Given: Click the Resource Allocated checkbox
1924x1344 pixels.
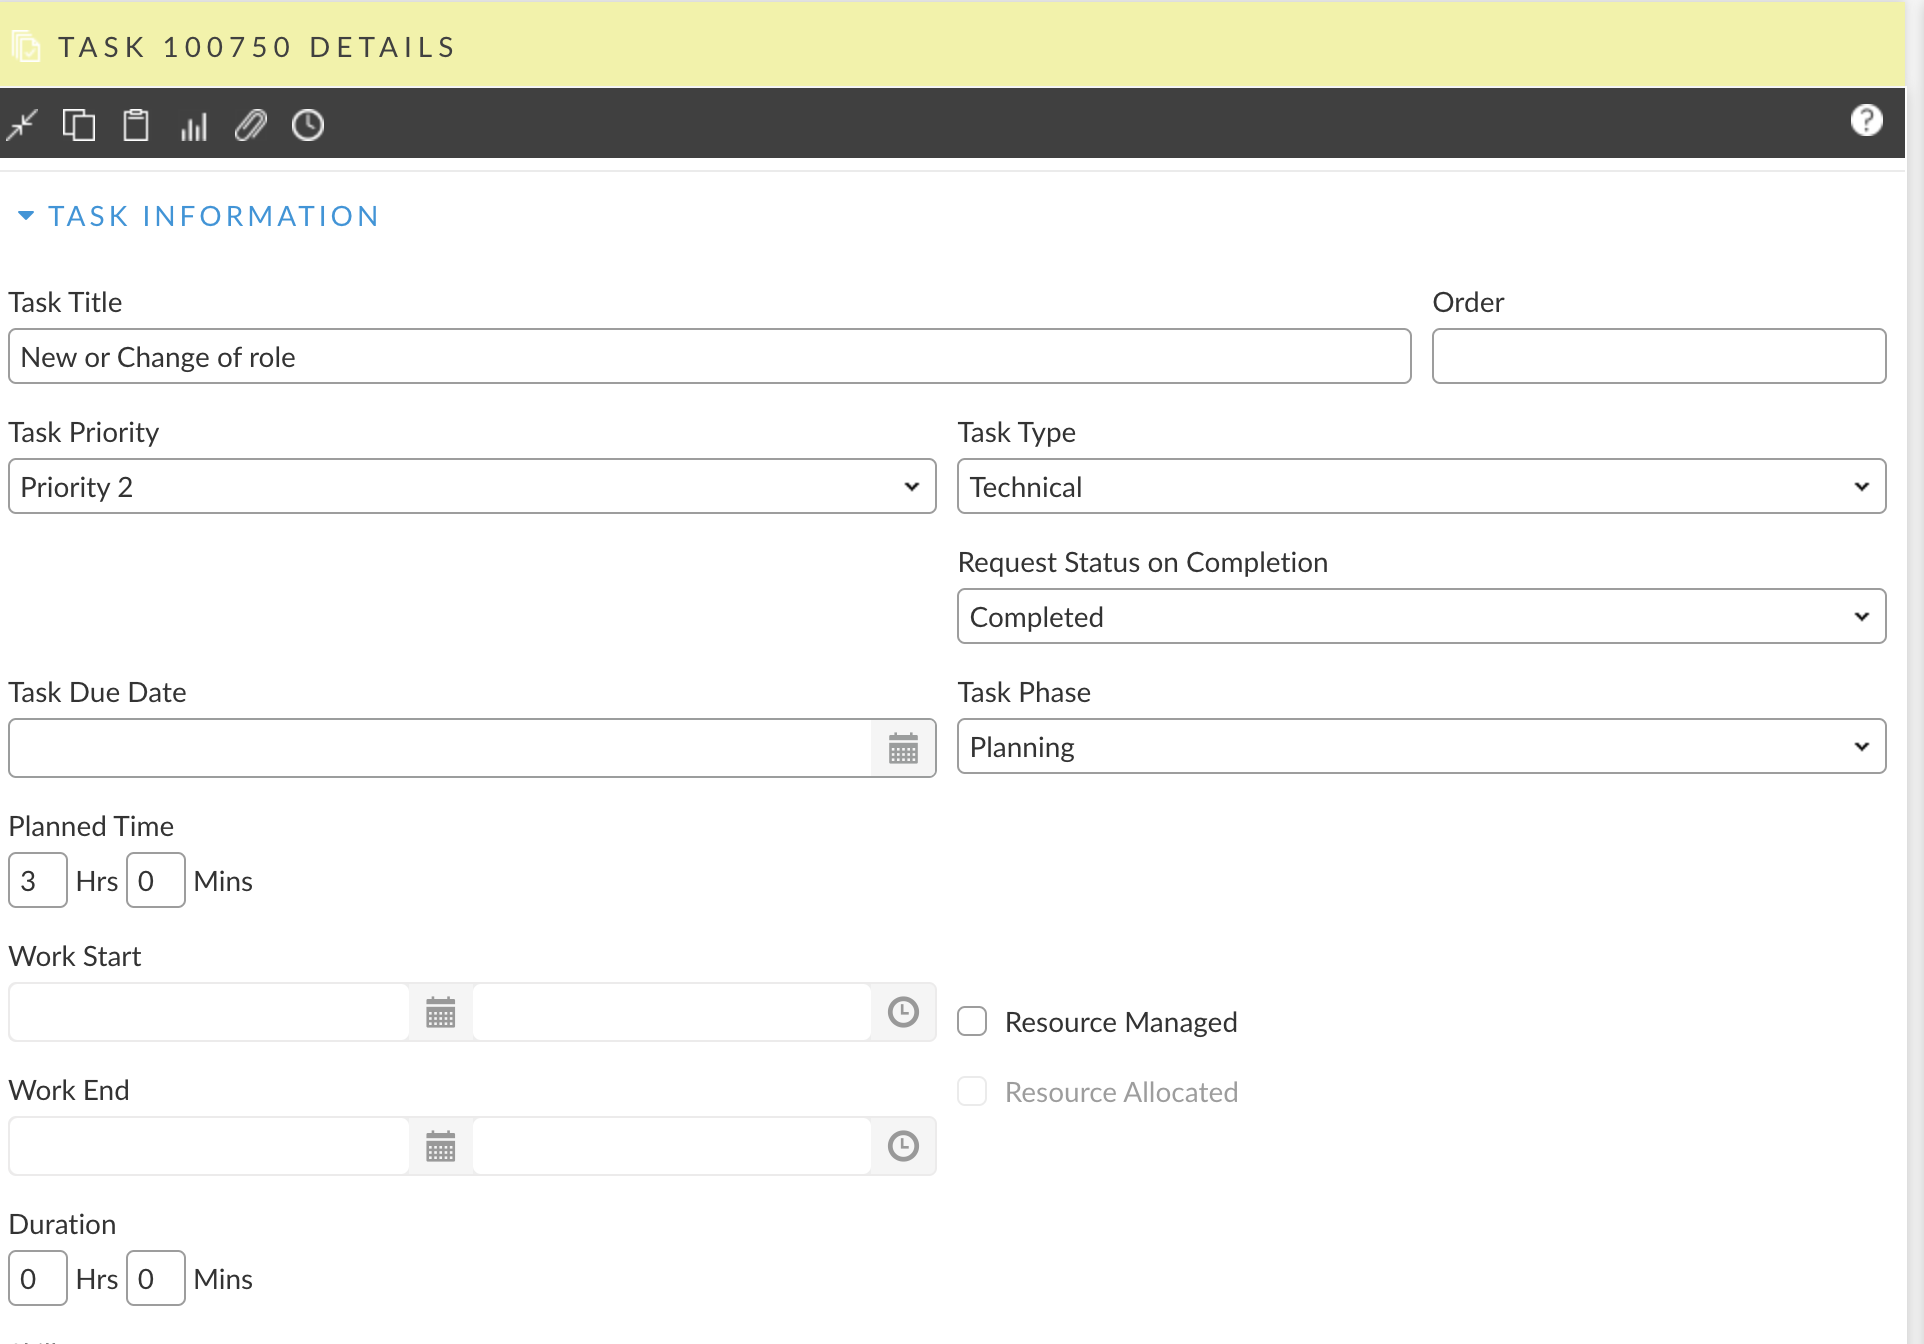Looking at the screenshot, I should (972, 1091).
